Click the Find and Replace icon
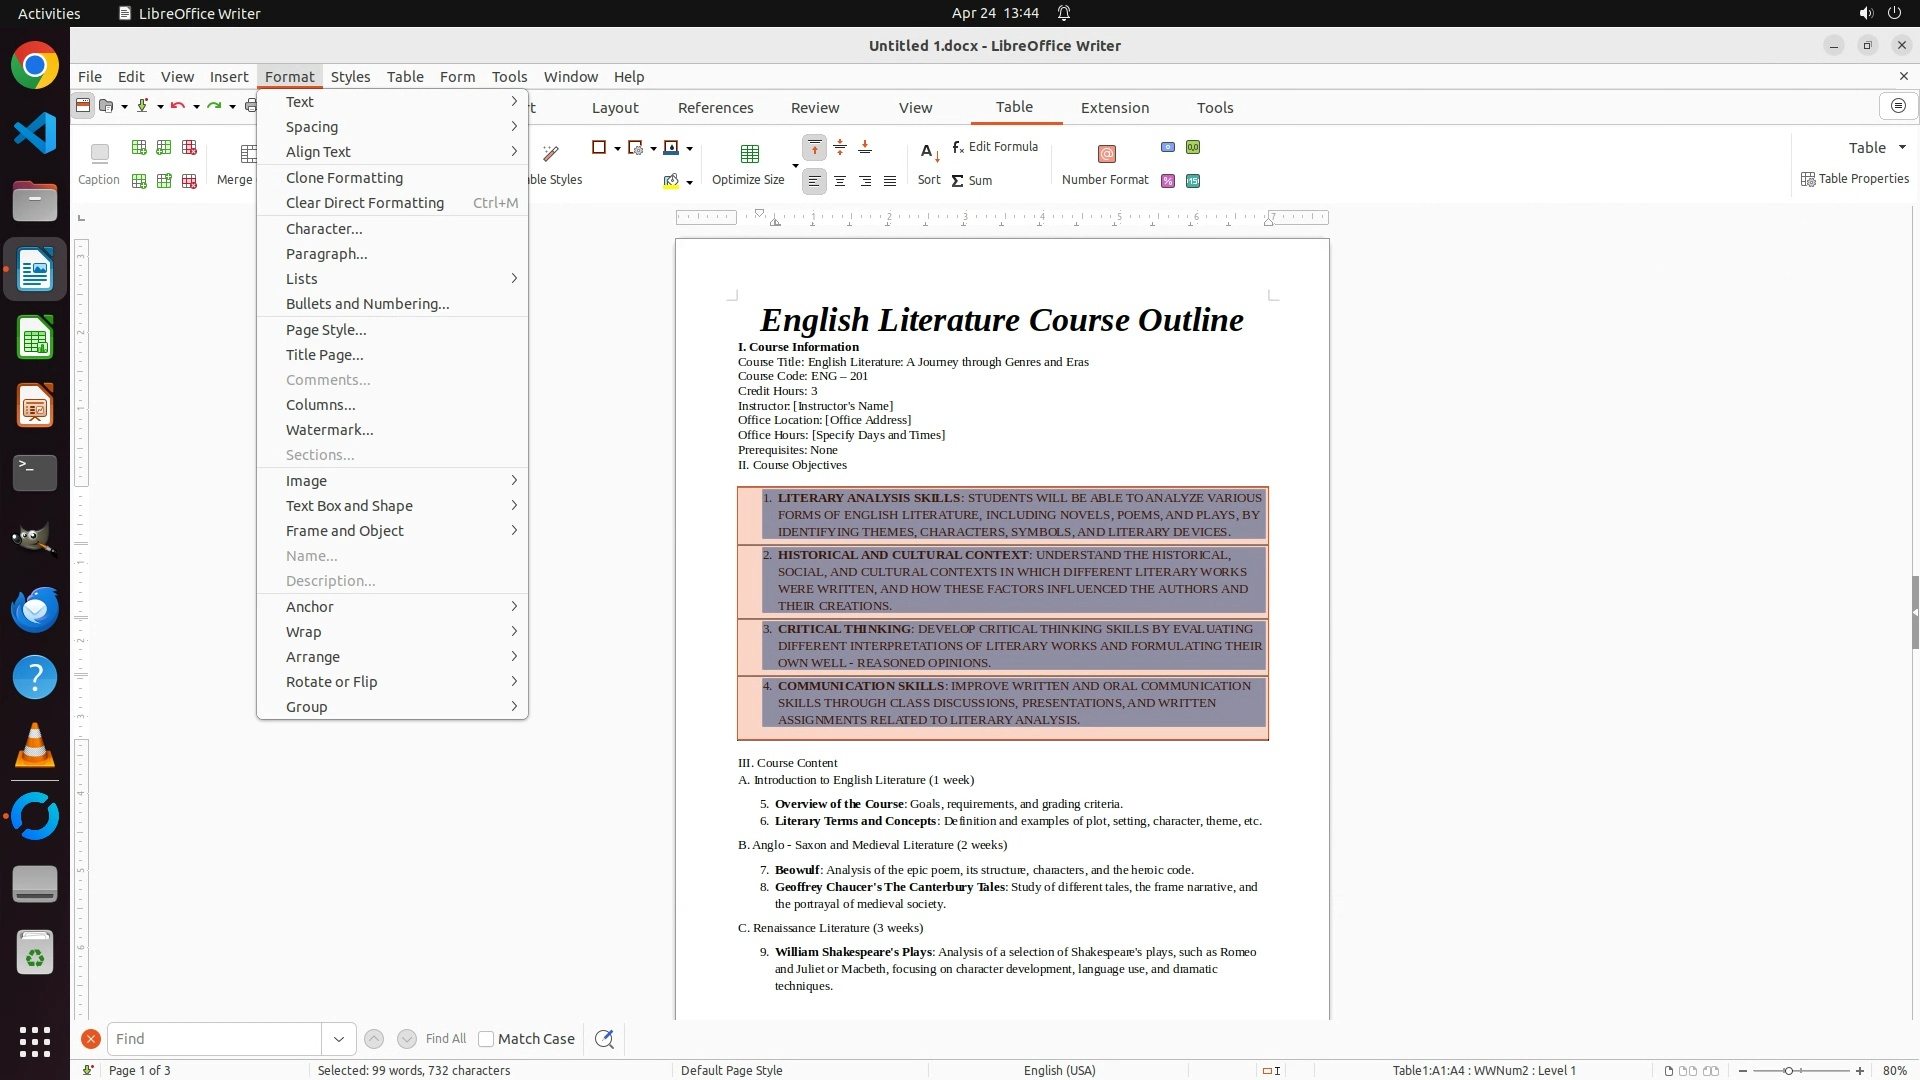The height and width of the screenshot is (1080, 1920). [604, 1039]
